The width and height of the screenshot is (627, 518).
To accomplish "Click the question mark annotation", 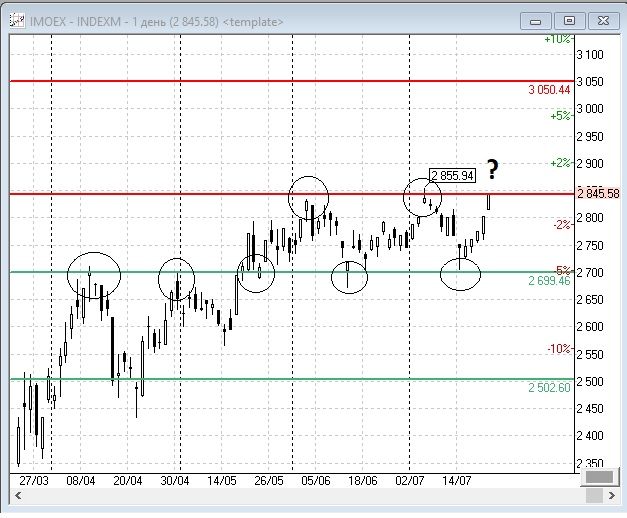I will [x=492, y=168].
